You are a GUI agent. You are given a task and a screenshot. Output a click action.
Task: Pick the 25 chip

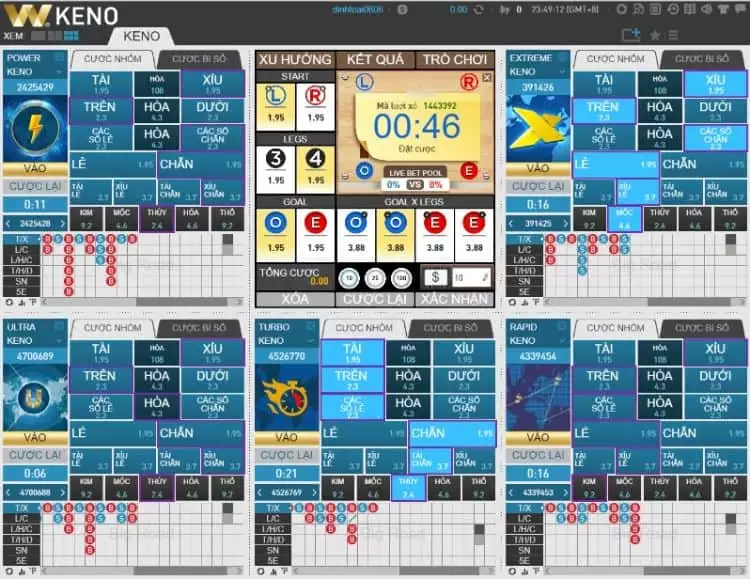375,278
